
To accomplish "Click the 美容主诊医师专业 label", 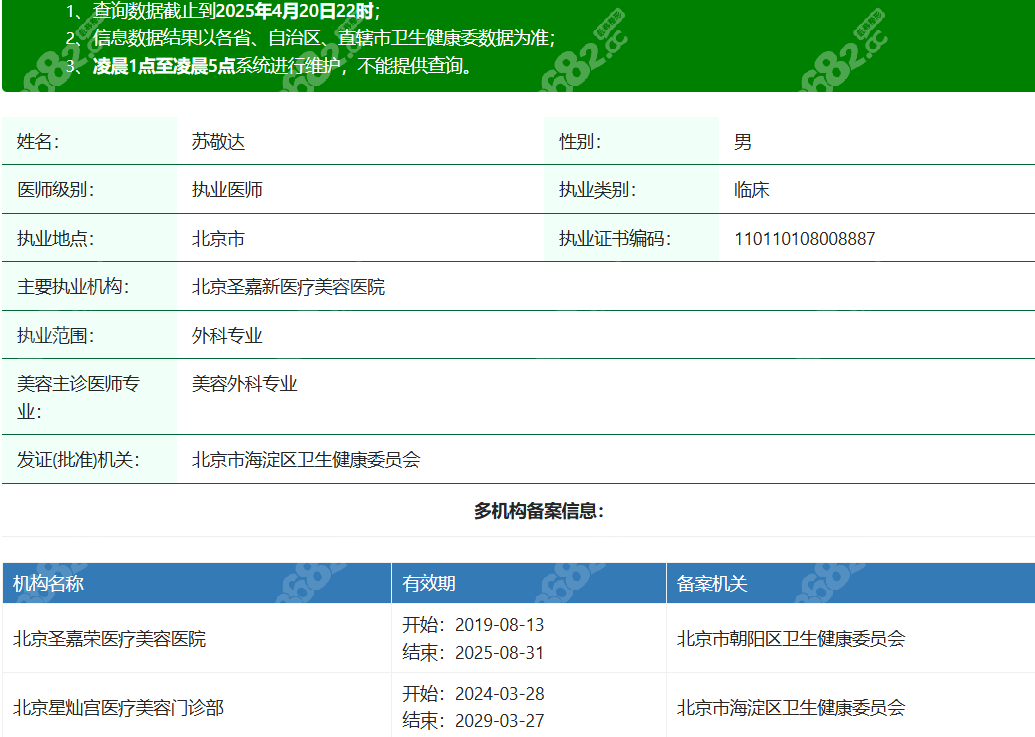I will point(78,397).
